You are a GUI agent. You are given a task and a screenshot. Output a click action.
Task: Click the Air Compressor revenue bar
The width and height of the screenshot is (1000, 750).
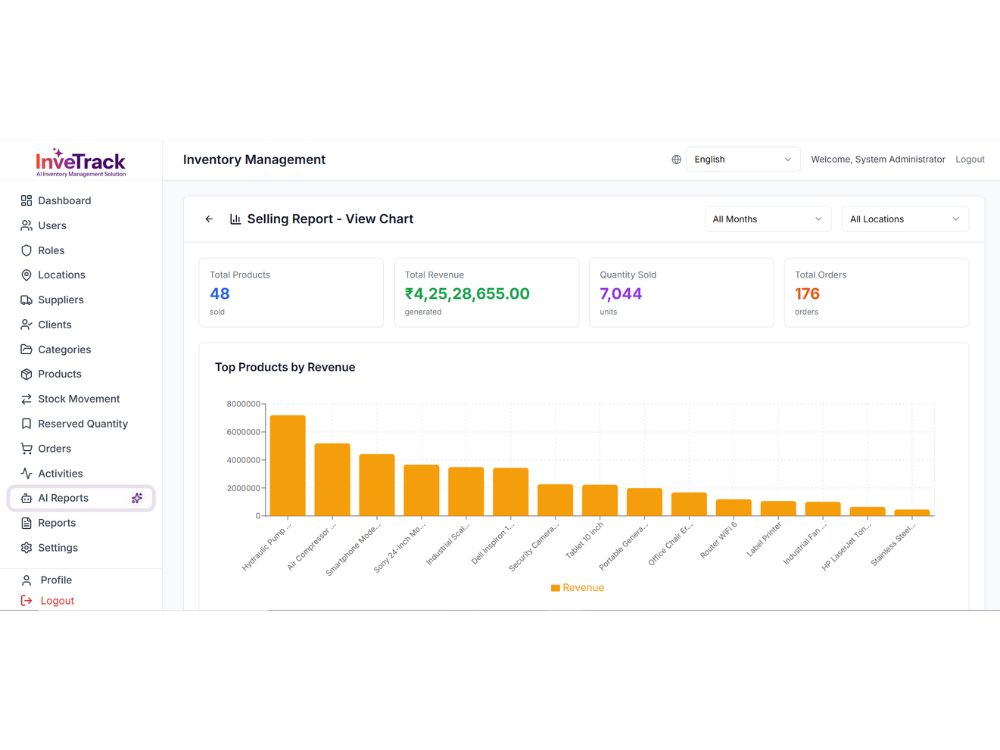(x=332, y=480)
